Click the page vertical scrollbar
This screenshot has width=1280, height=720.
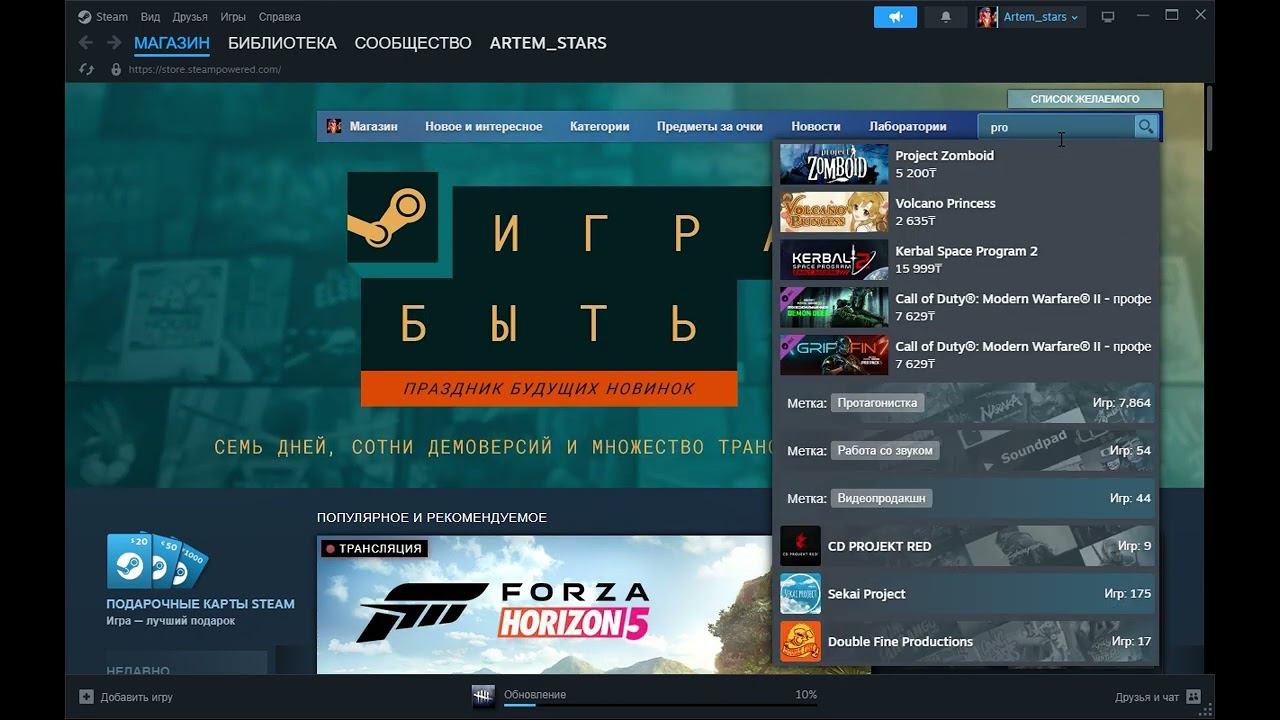click(1209, 118)
